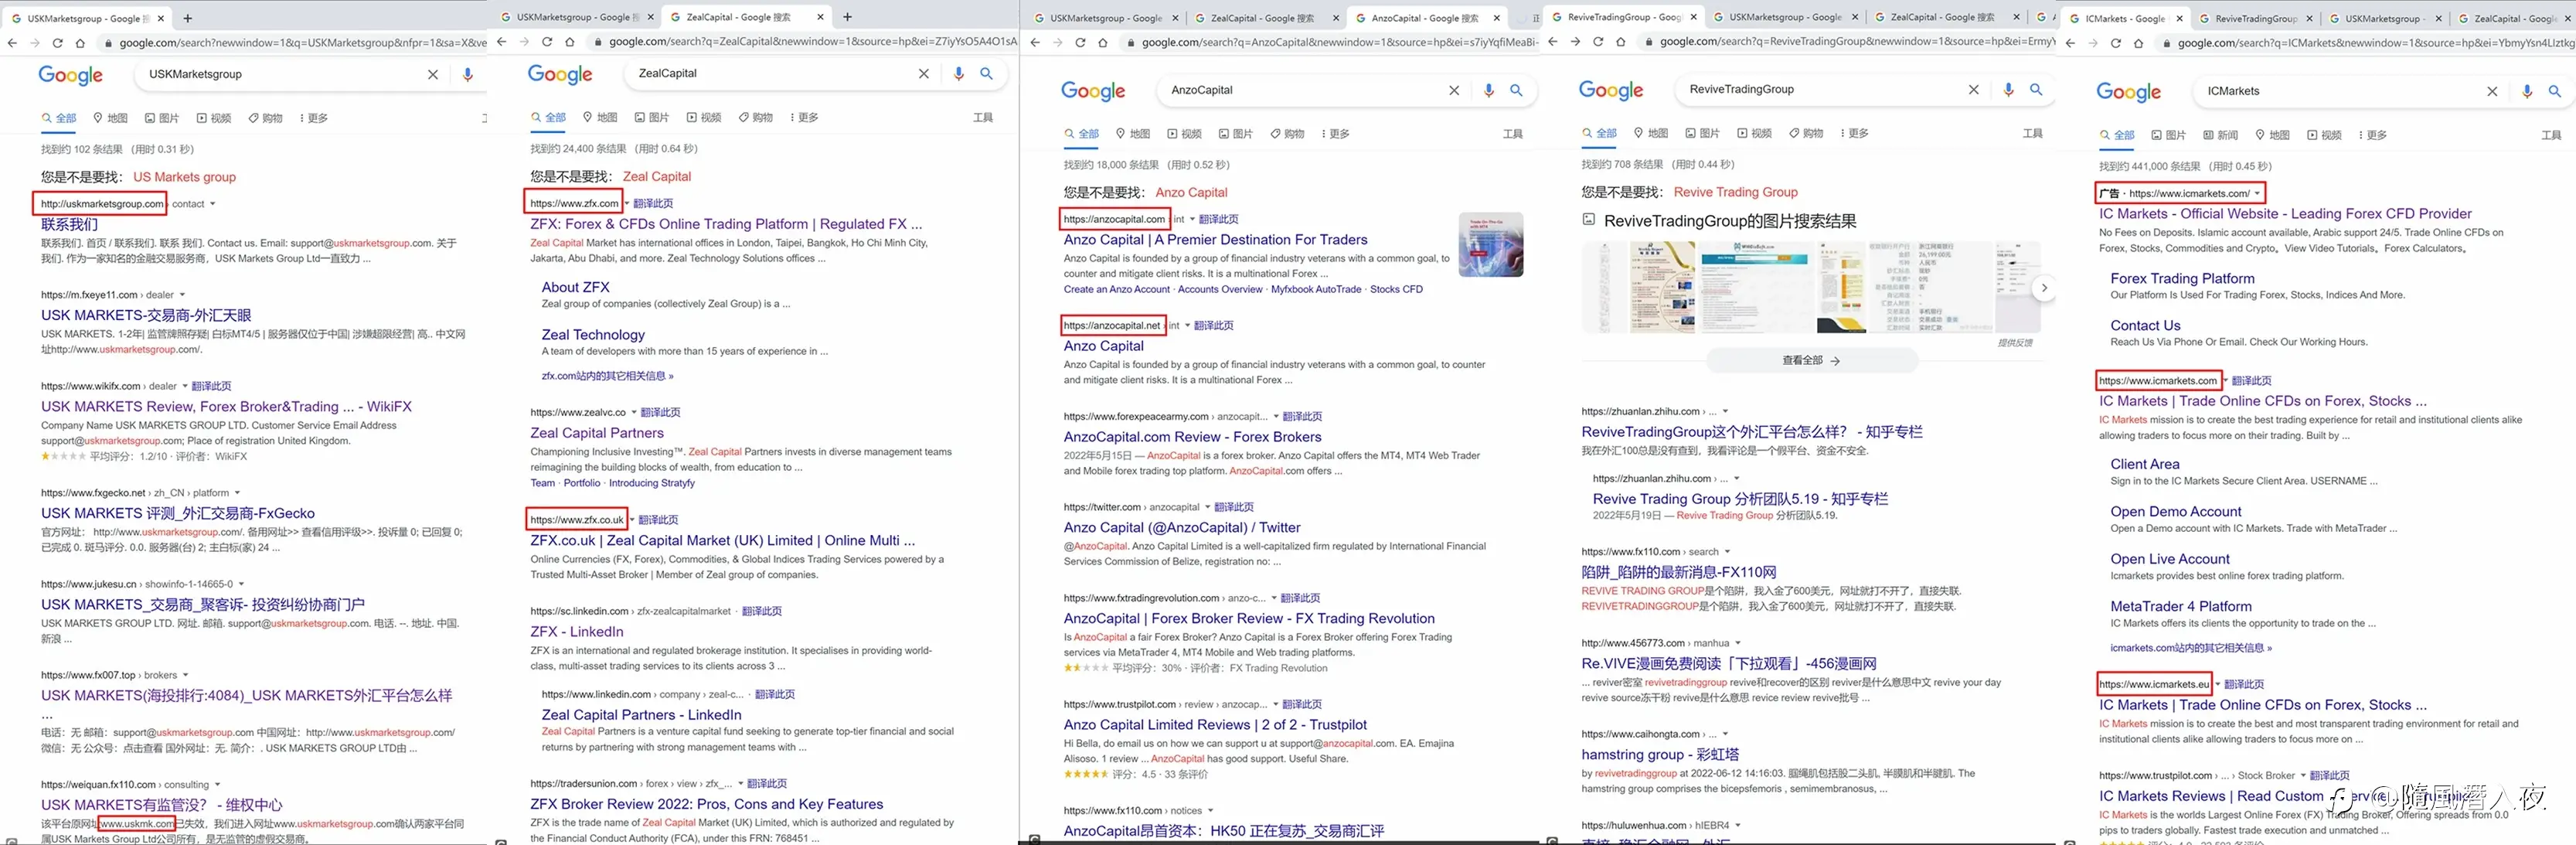Open new tab next to ZealCapital tab
This screenshot has width=2576, height=845.
click(x=848, y=17)
